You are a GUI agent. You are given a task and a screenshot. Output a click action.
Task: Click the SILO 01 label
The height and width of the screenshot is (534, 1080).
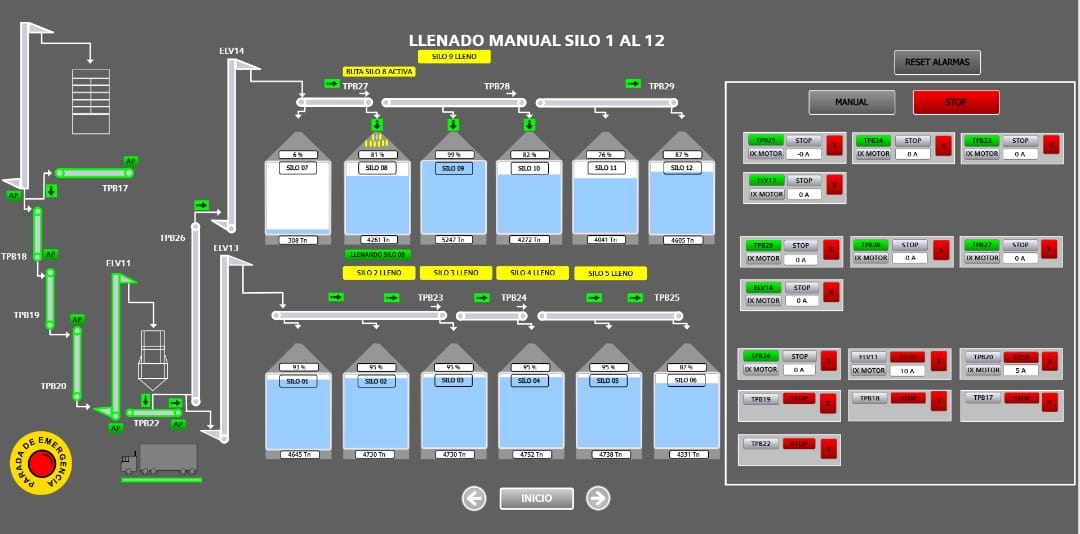(x=298, y=382)
